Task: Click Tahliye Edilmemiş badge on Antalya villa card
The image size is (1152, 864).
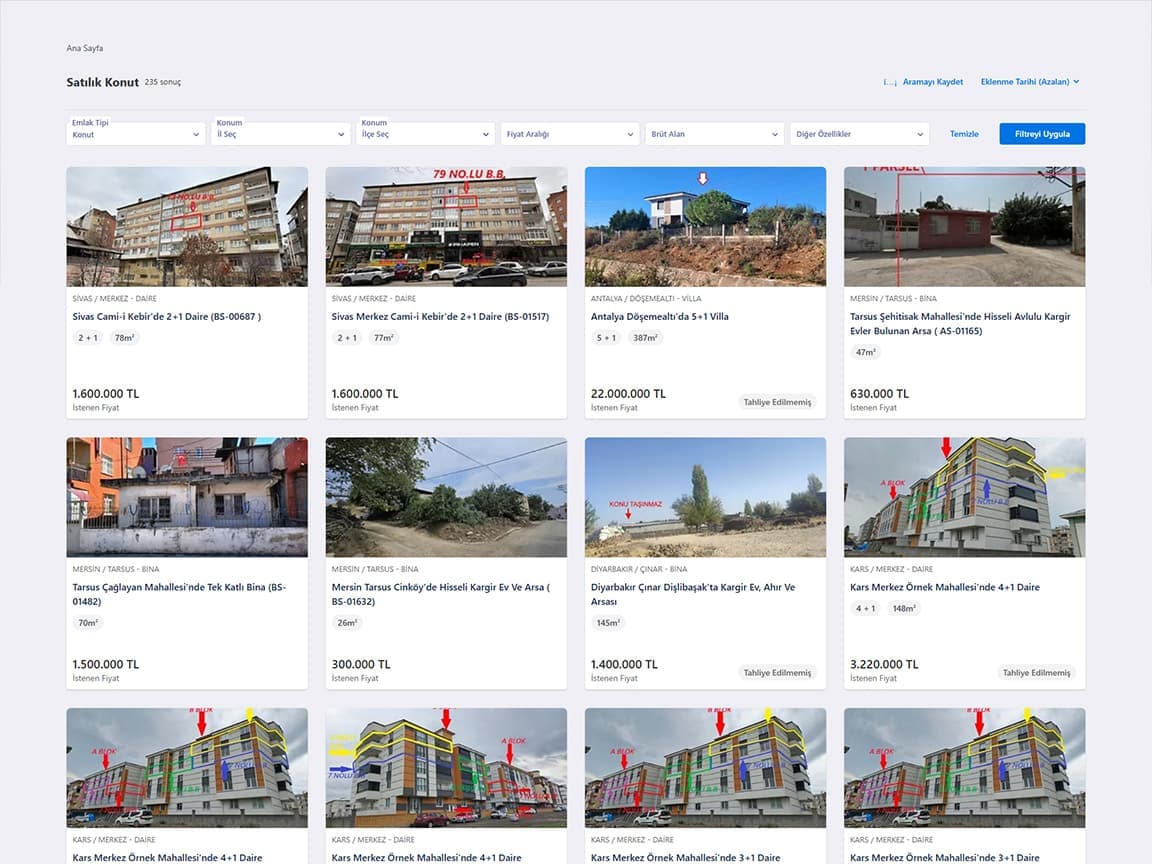Action: [777, 402]
